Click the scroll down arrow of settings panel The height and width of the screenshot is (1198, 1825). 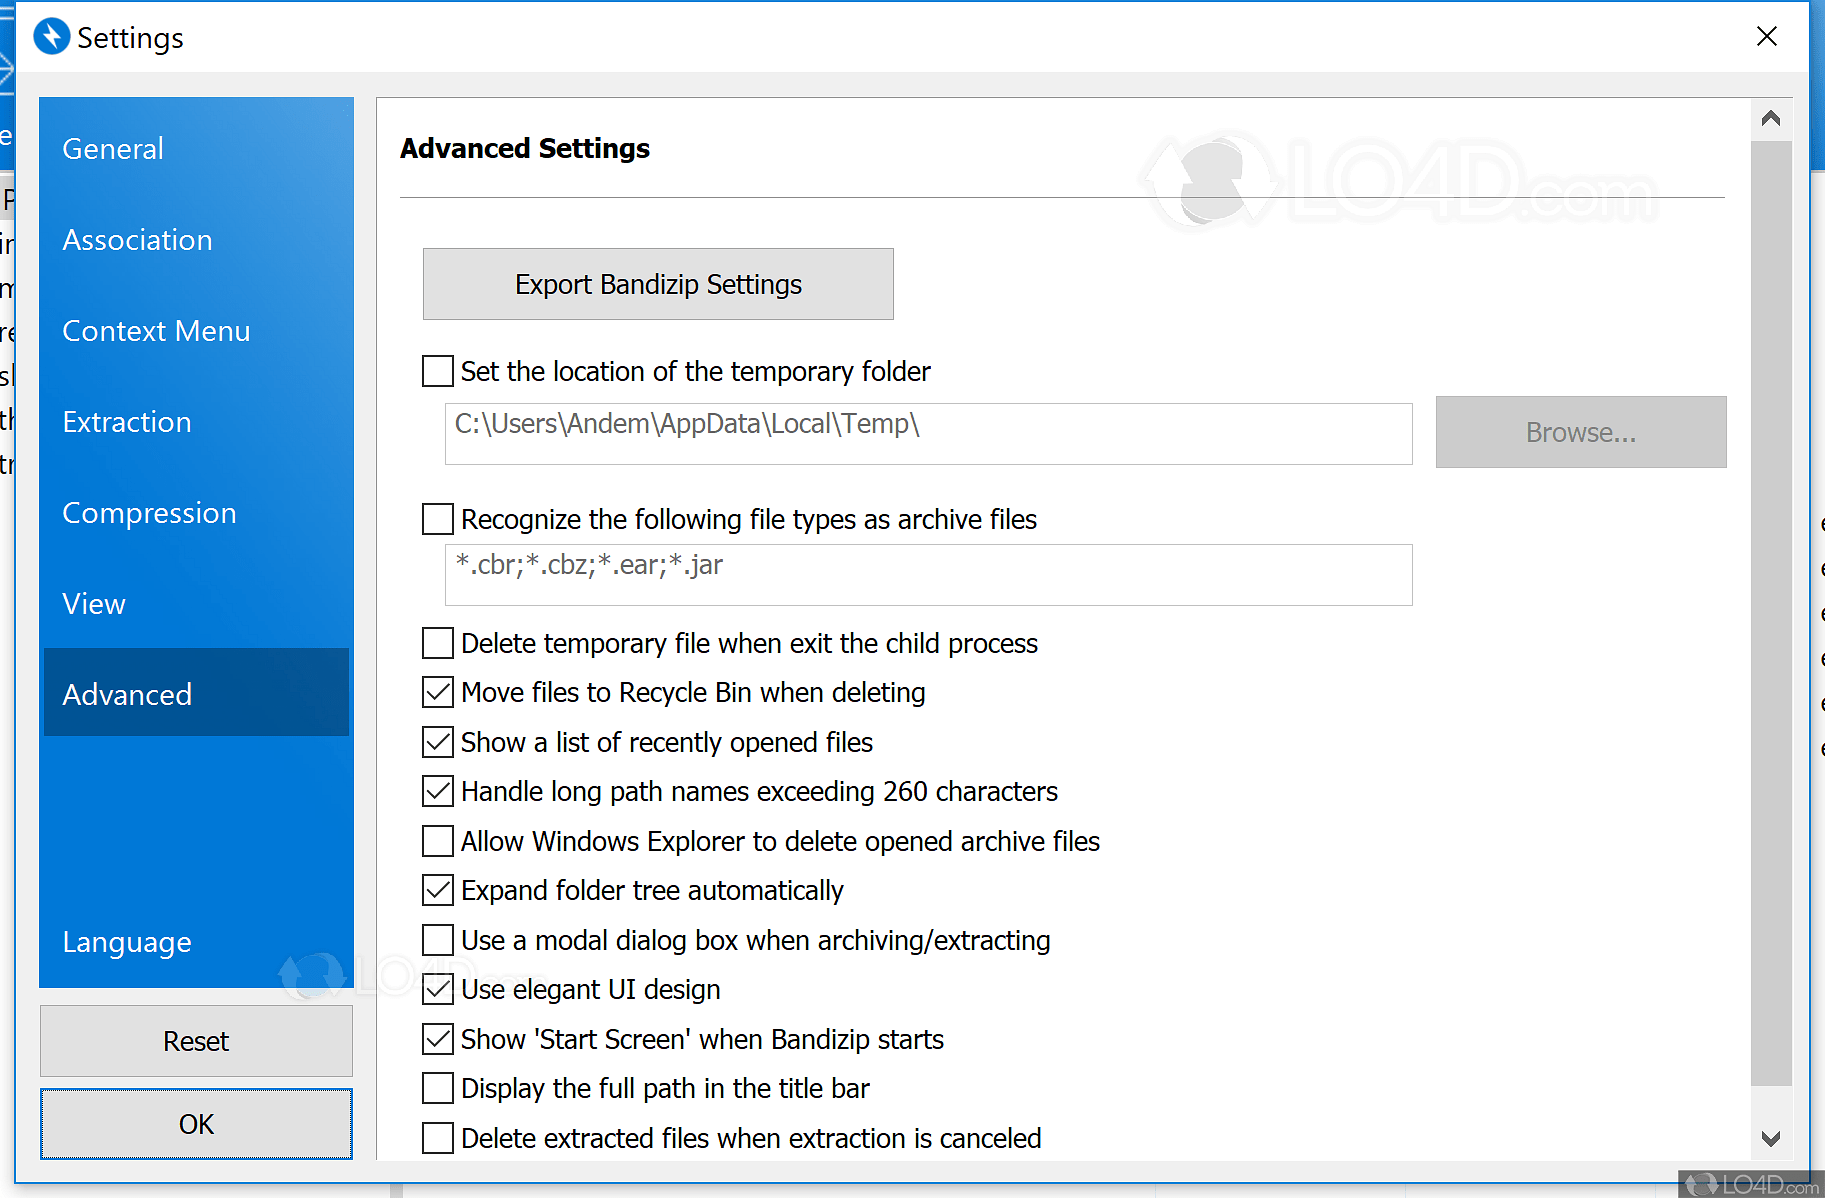tap(1771, 1139)
